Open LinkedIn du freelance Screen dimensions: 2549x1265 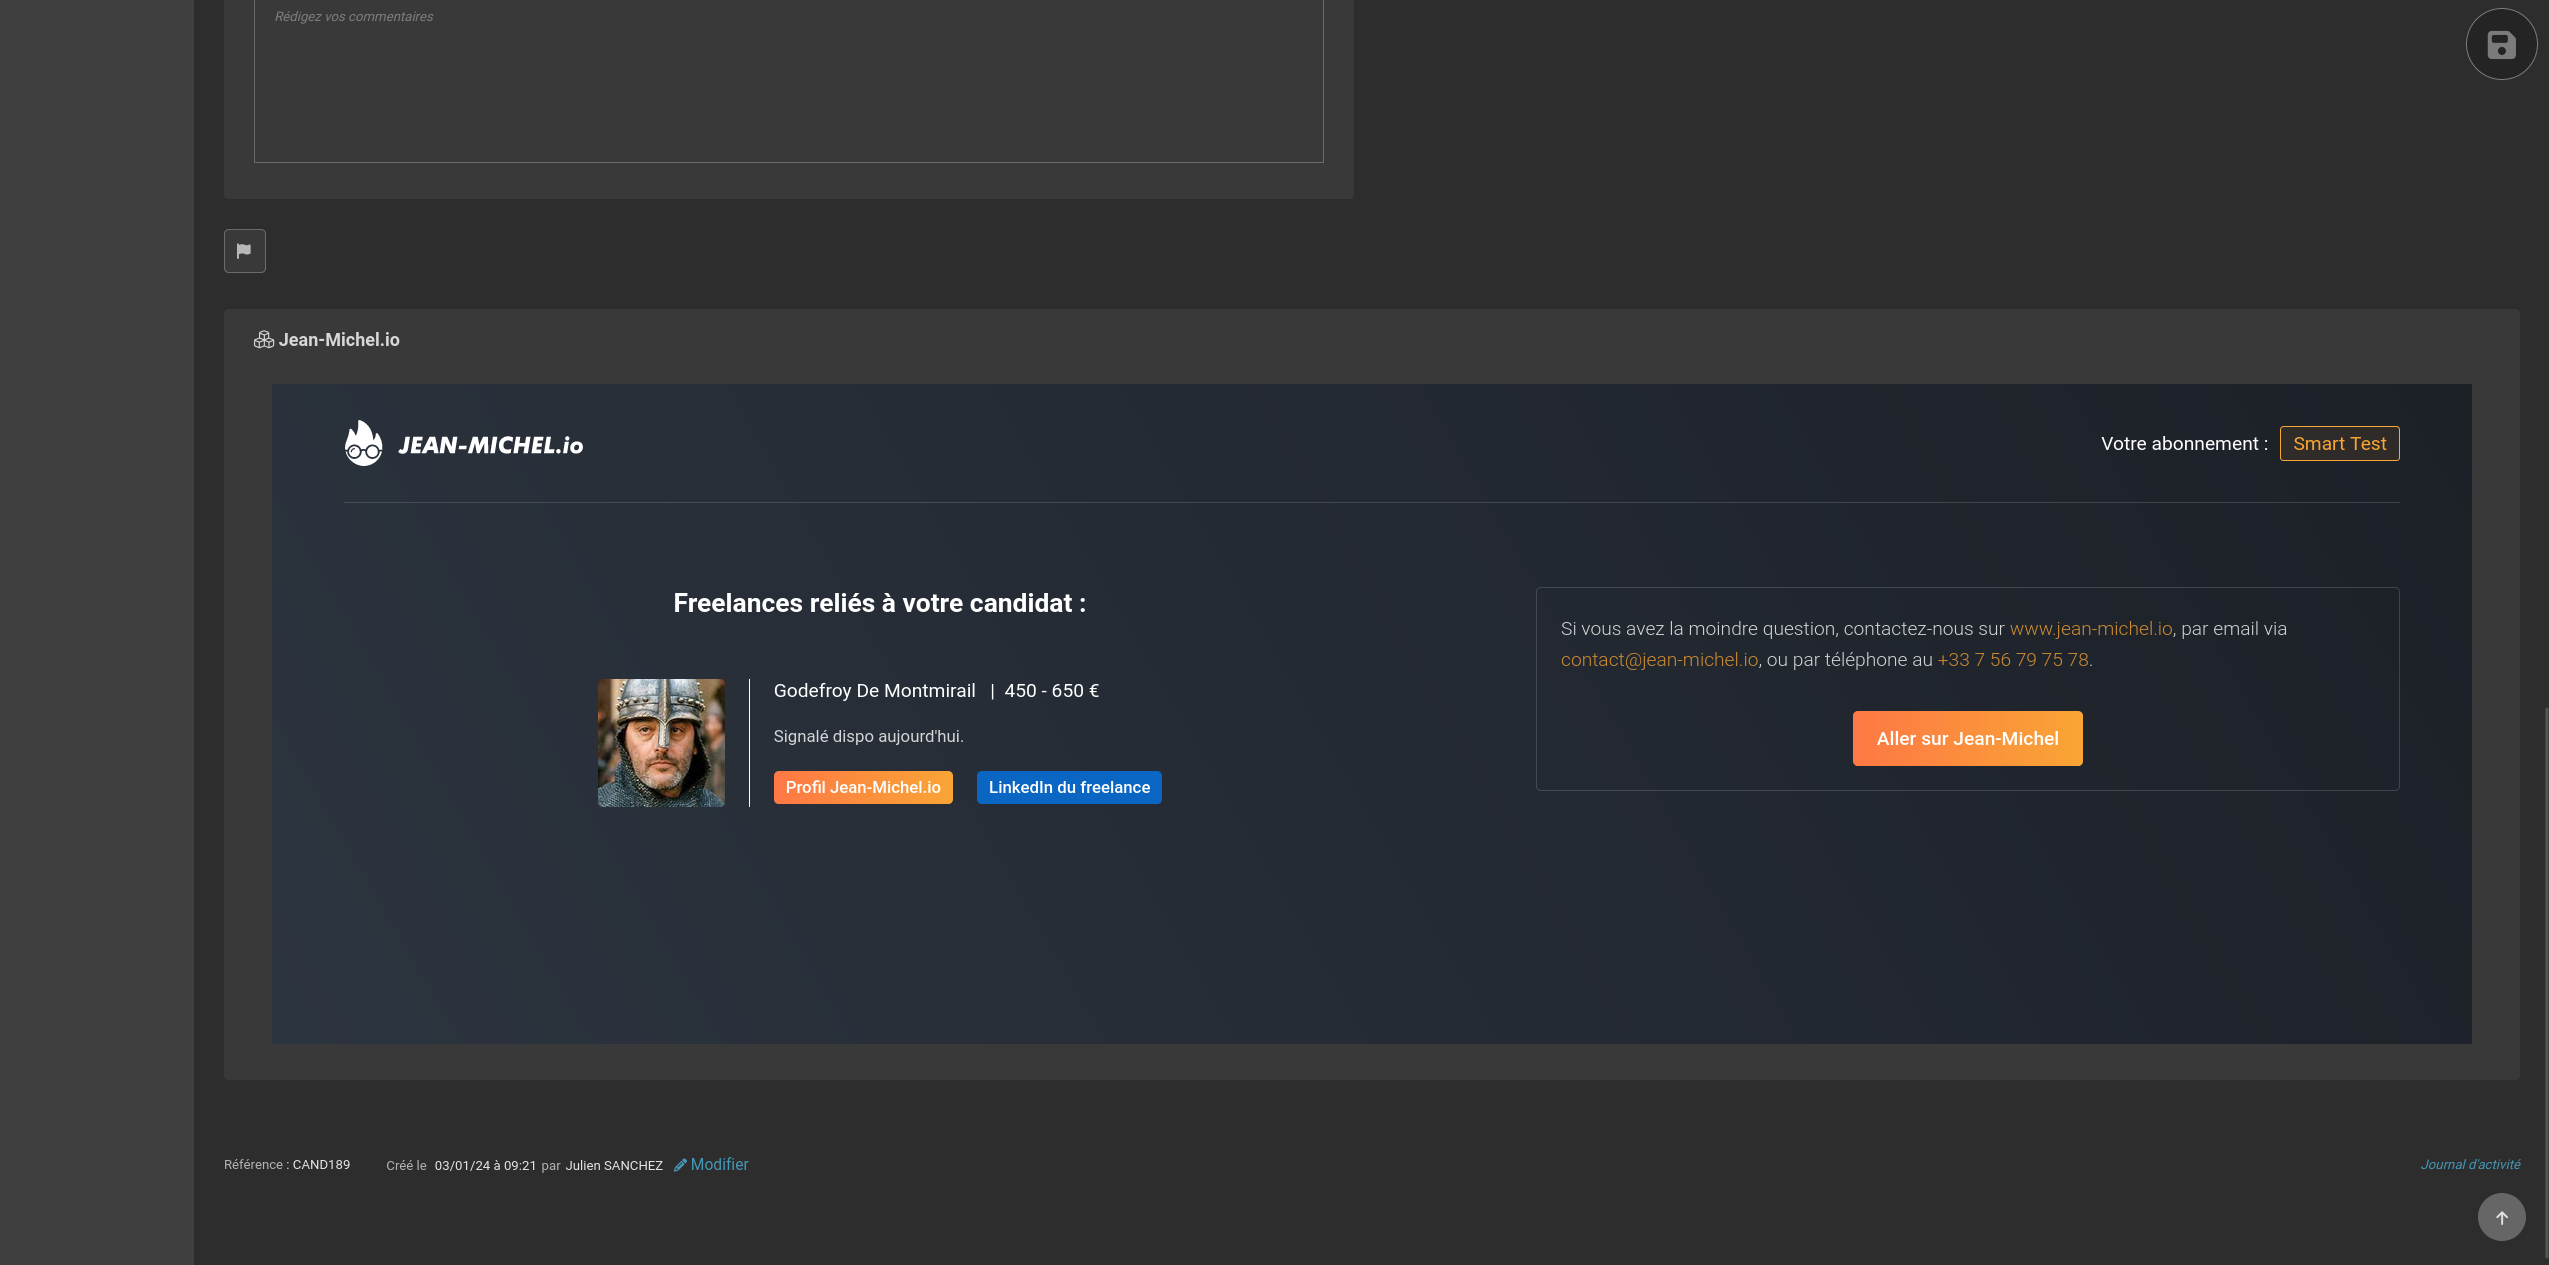[1069, 787]
